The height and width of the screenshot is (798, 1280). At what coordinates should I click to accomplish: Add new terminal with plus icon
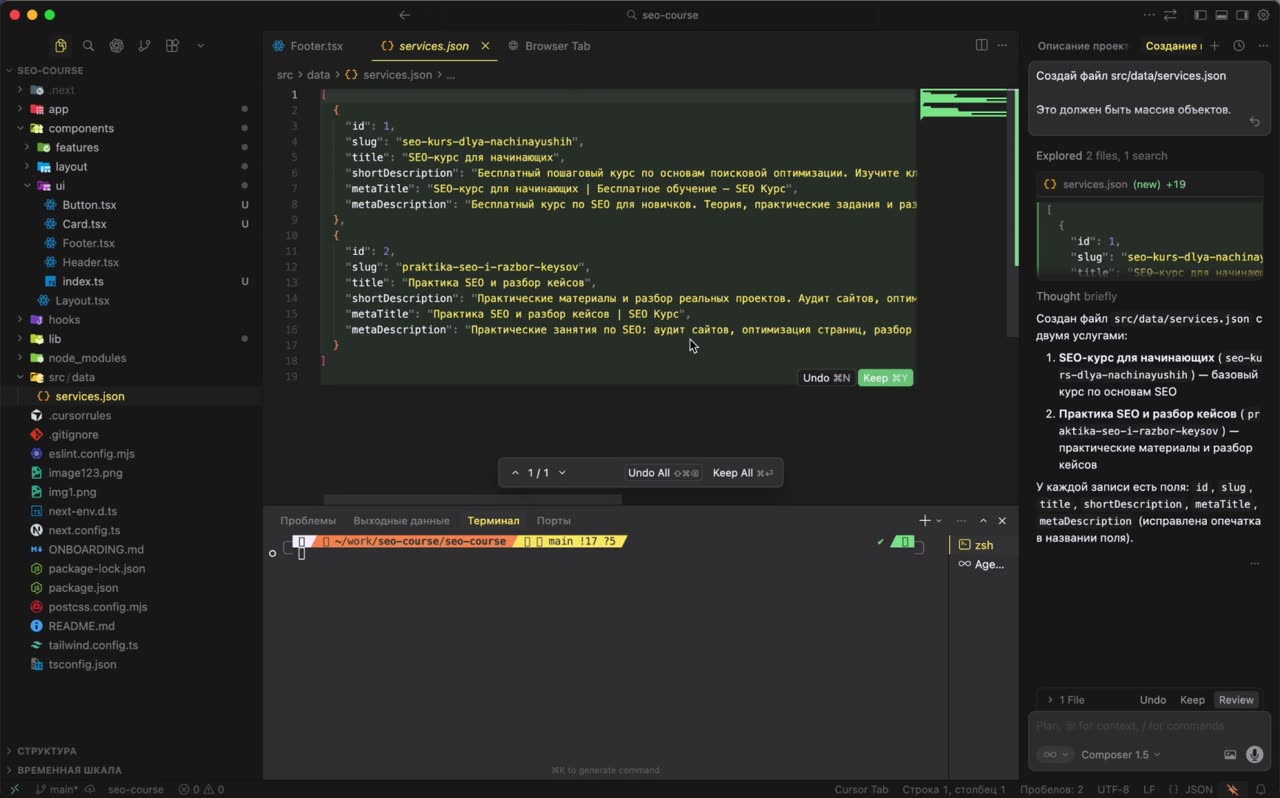coord(925,520)
